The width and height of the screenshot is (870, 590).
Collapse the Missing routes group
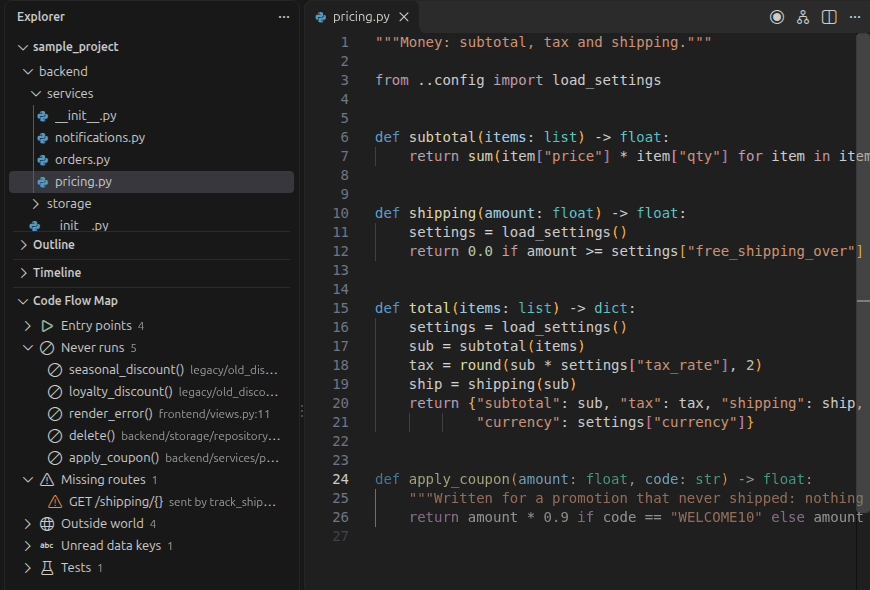point(28,480)
